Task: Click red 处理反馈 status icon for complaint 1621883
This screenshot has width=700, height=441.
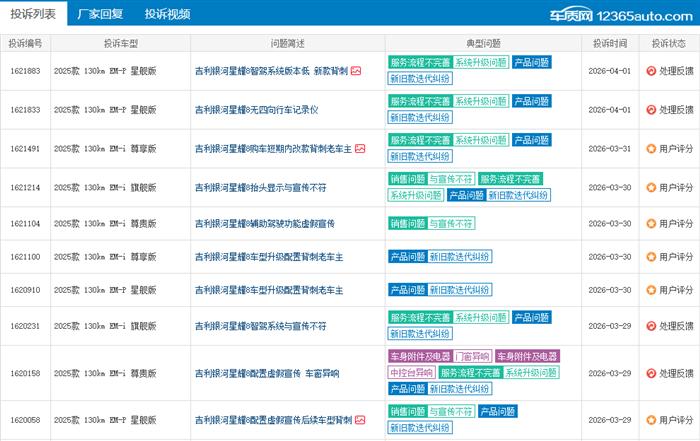Action: tap(651, 72)
